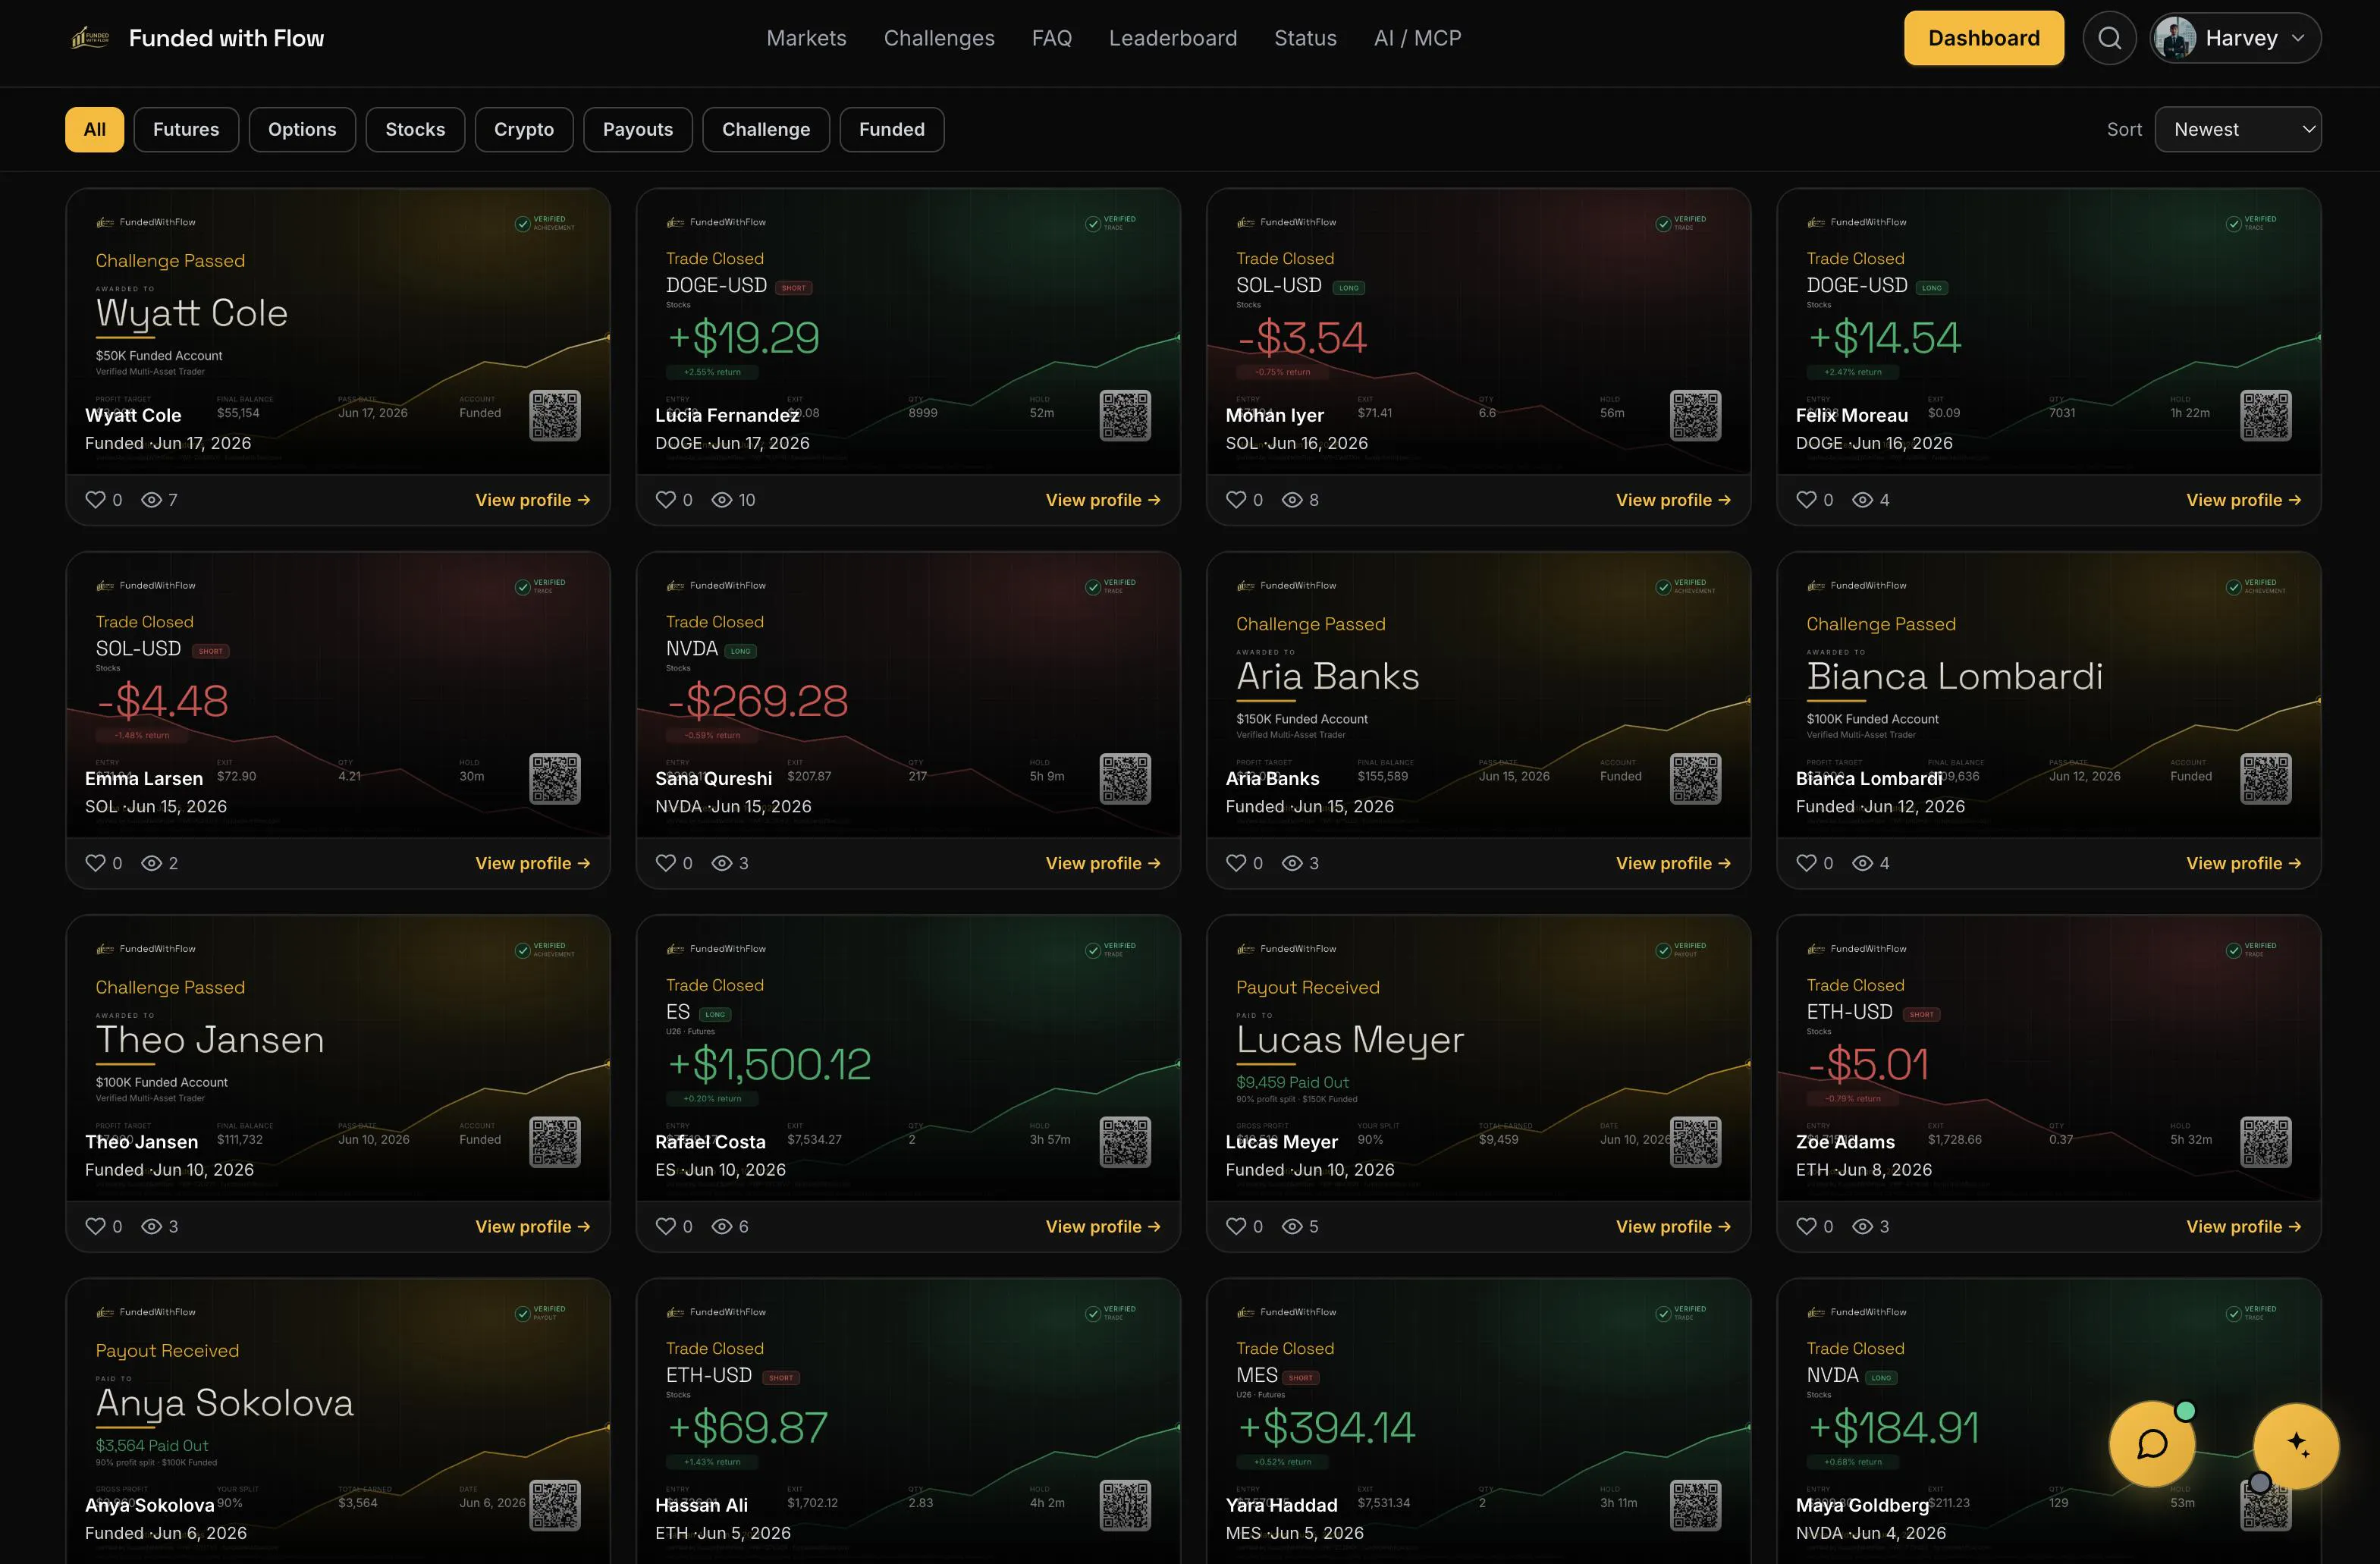Screen dimensions: 2380x1564
Task: Click views eye on Felix Moreau's card
Action: click(x=1862, y=500)
